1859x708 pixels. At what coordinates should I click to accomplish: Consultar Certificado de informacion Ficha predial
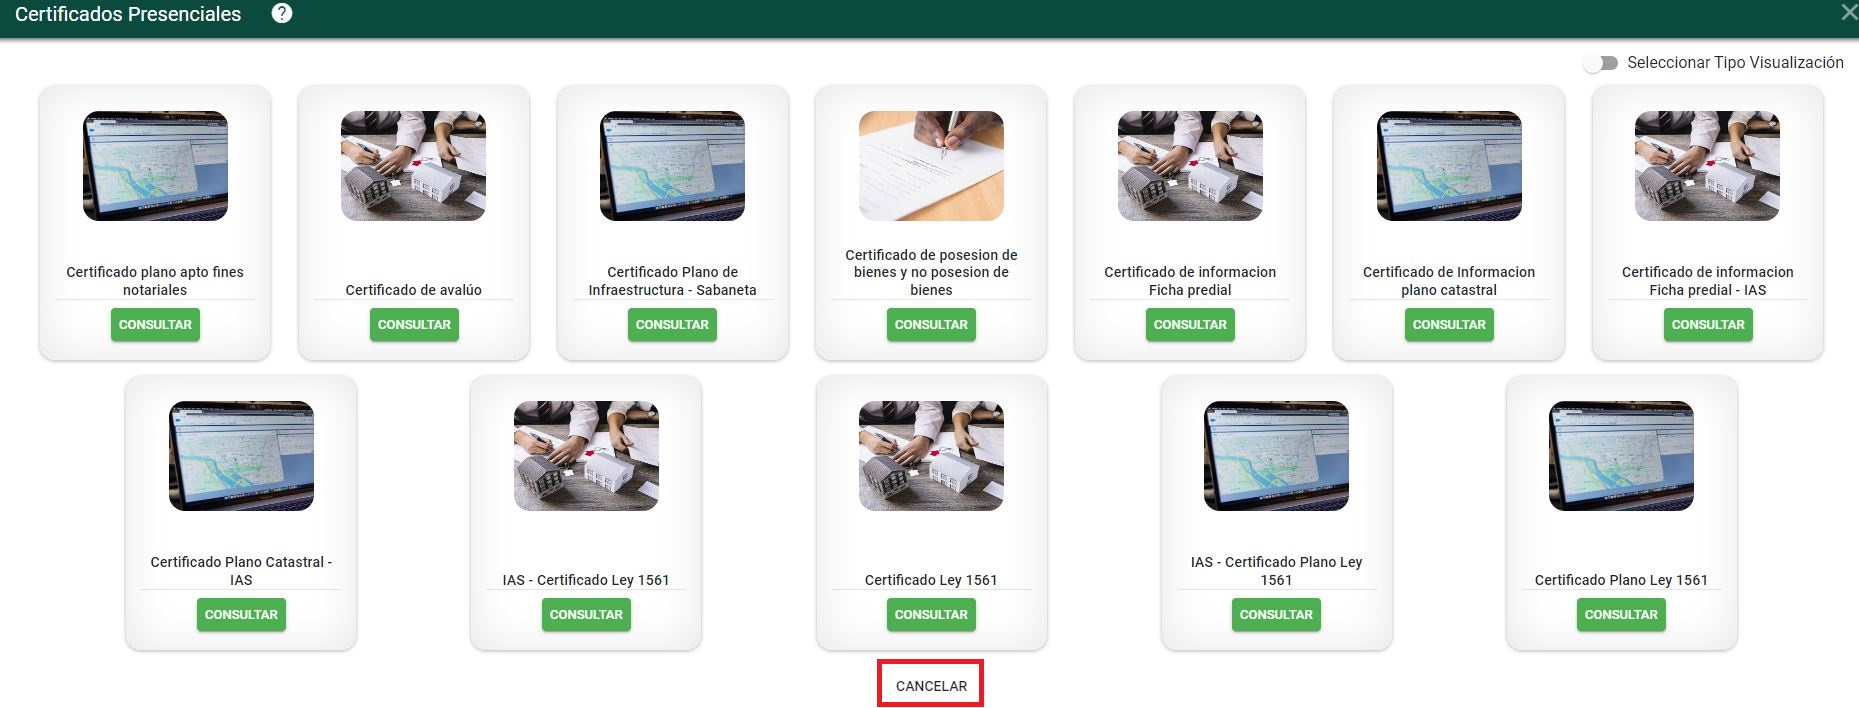[1190, 324]
